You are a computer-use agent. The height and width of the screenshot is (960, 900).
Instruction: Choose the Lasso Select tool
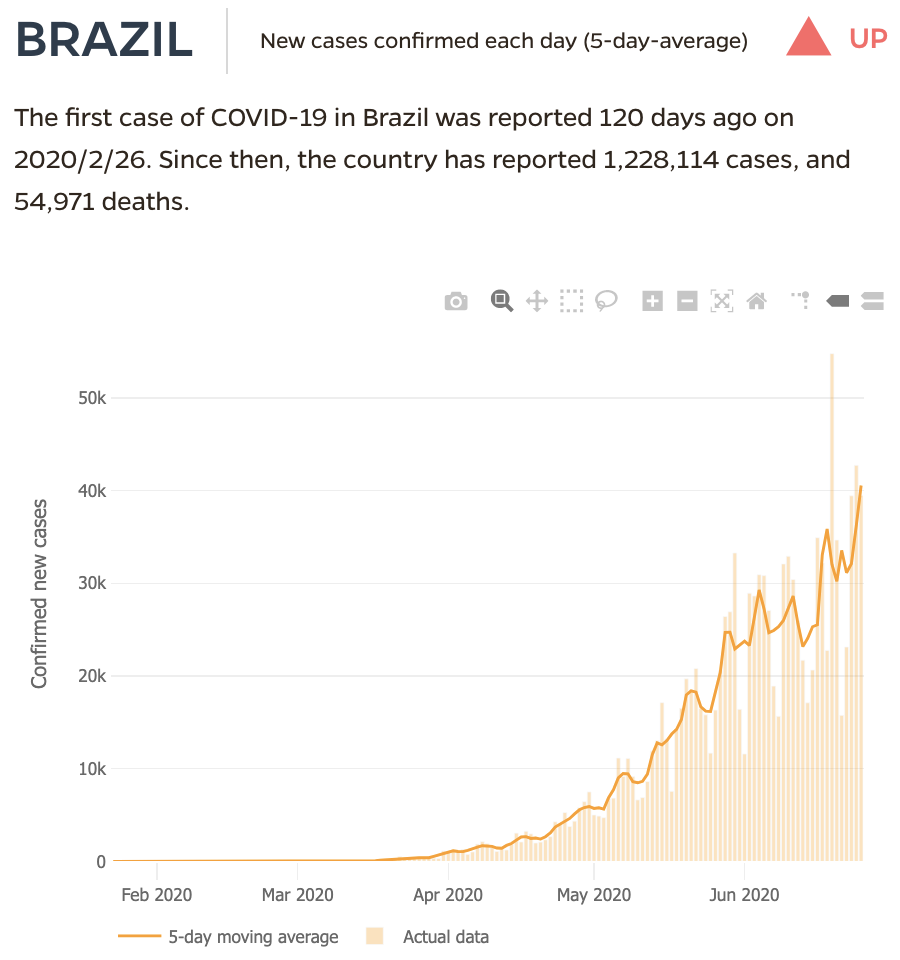[x=606, y=300]
